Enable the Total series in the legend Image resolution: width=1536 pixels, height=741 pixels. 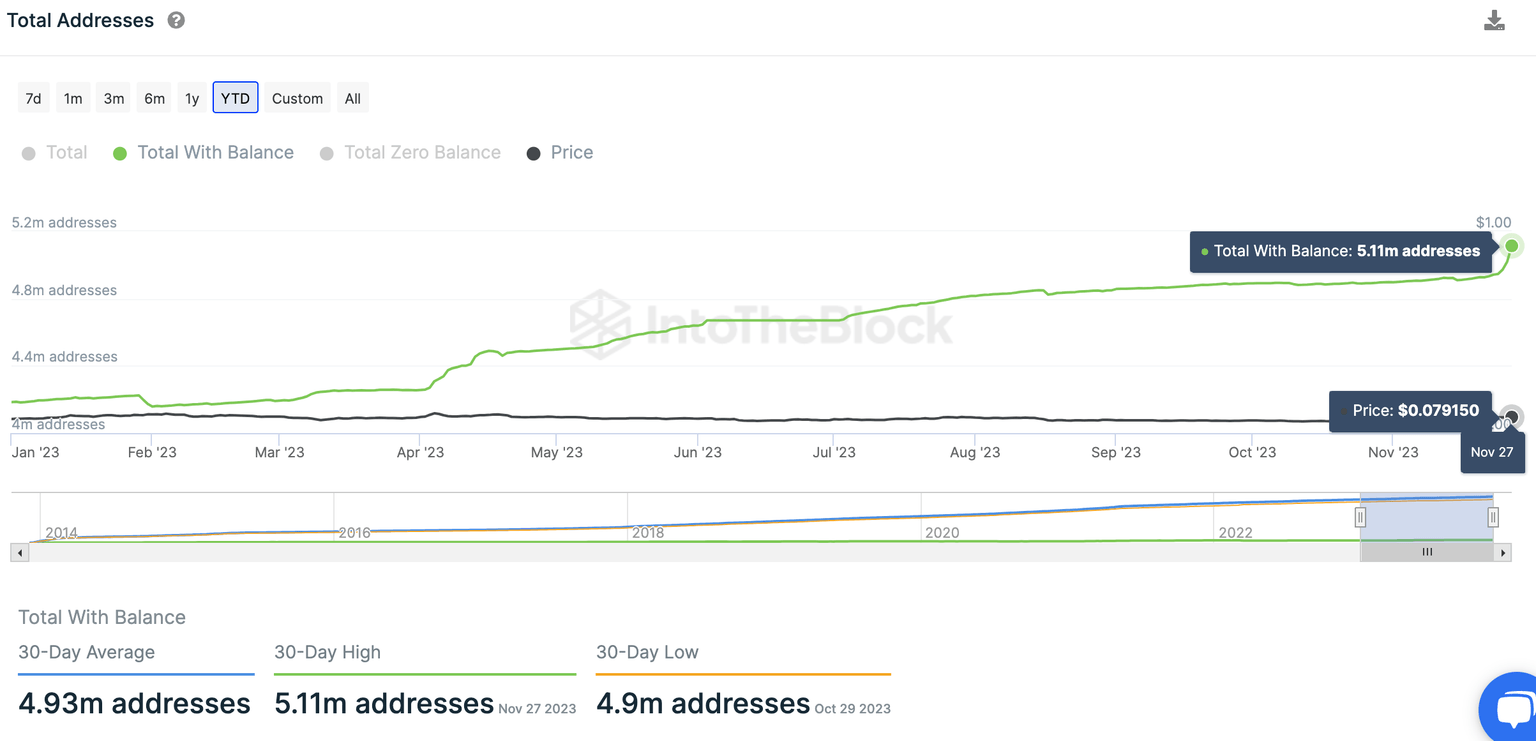(55, 152)
